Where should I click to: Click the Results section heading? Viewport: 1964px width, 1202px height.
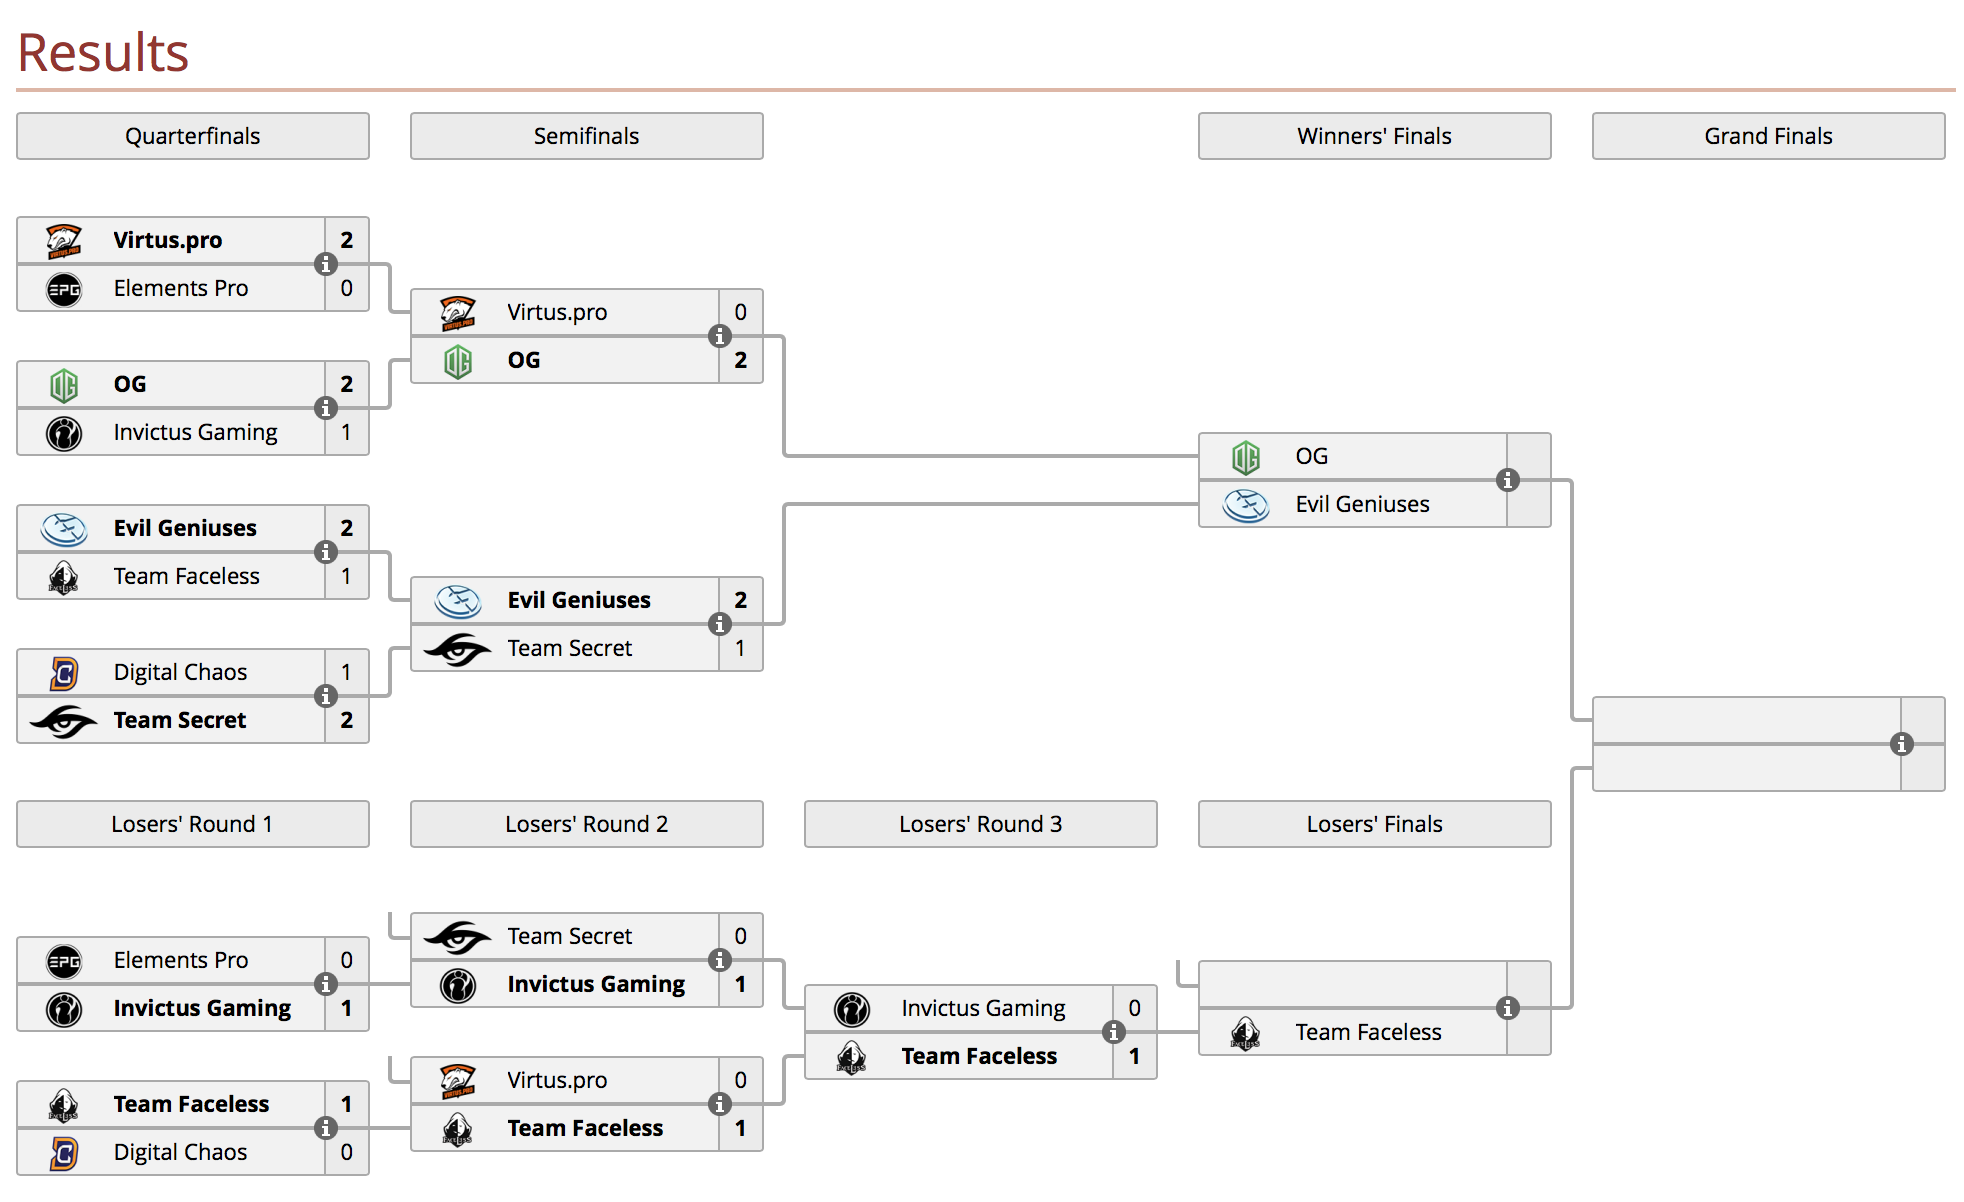103,52
